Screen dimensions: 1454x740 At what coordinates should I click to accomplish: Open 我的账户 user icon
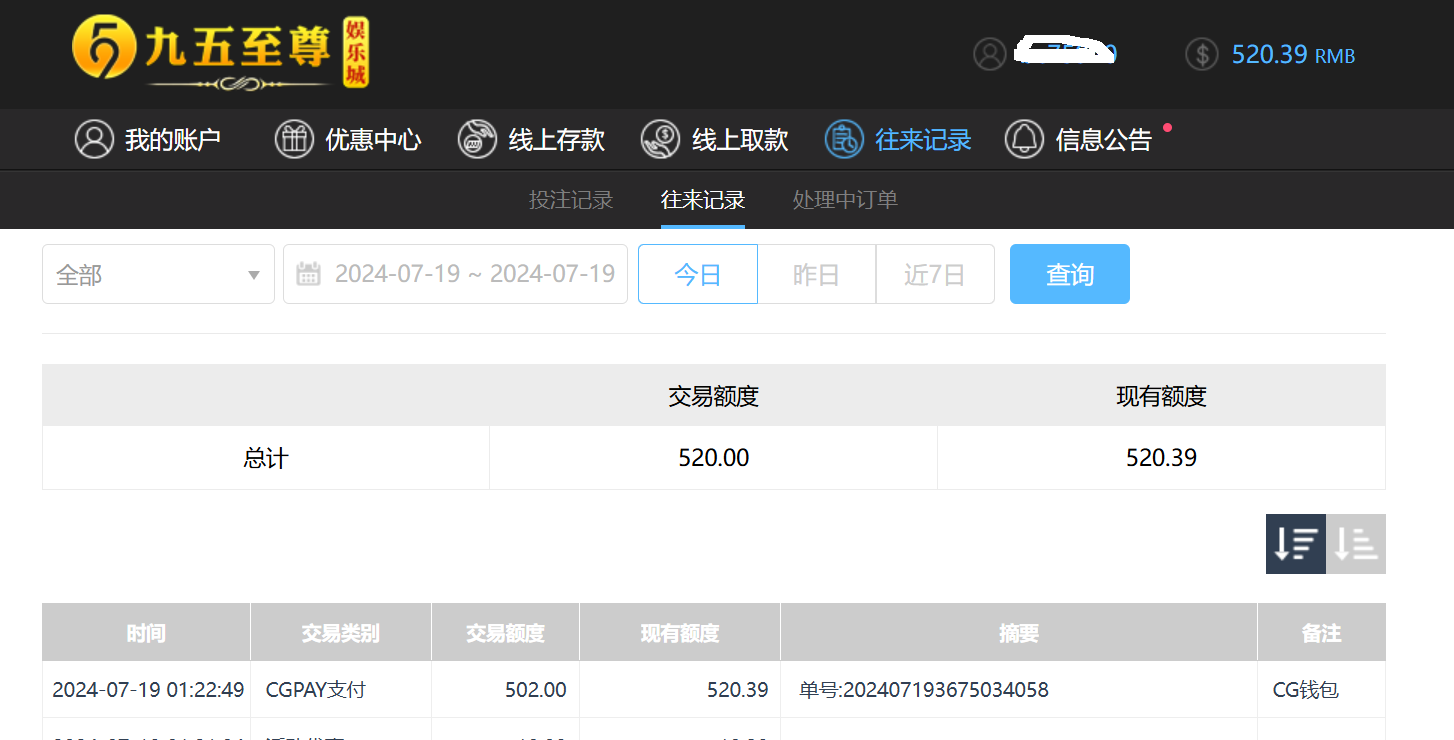[x=94, y=139]
